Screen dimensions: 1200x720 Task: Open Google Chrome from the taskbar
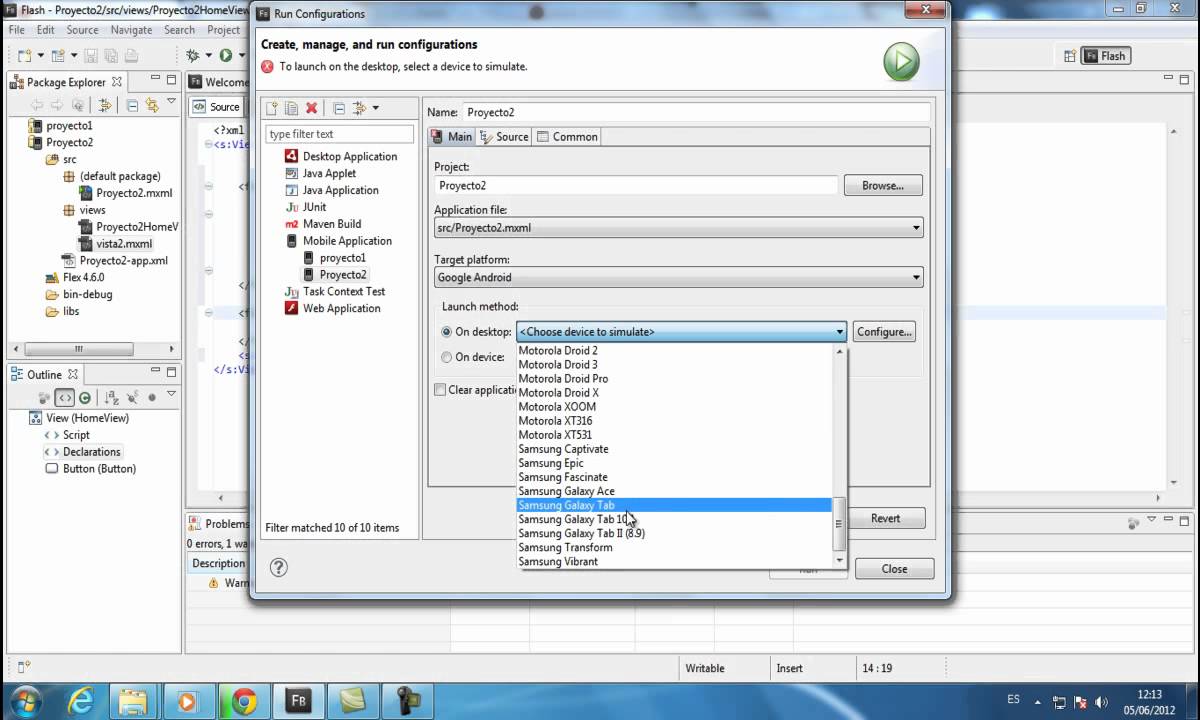tap(244, 700)
